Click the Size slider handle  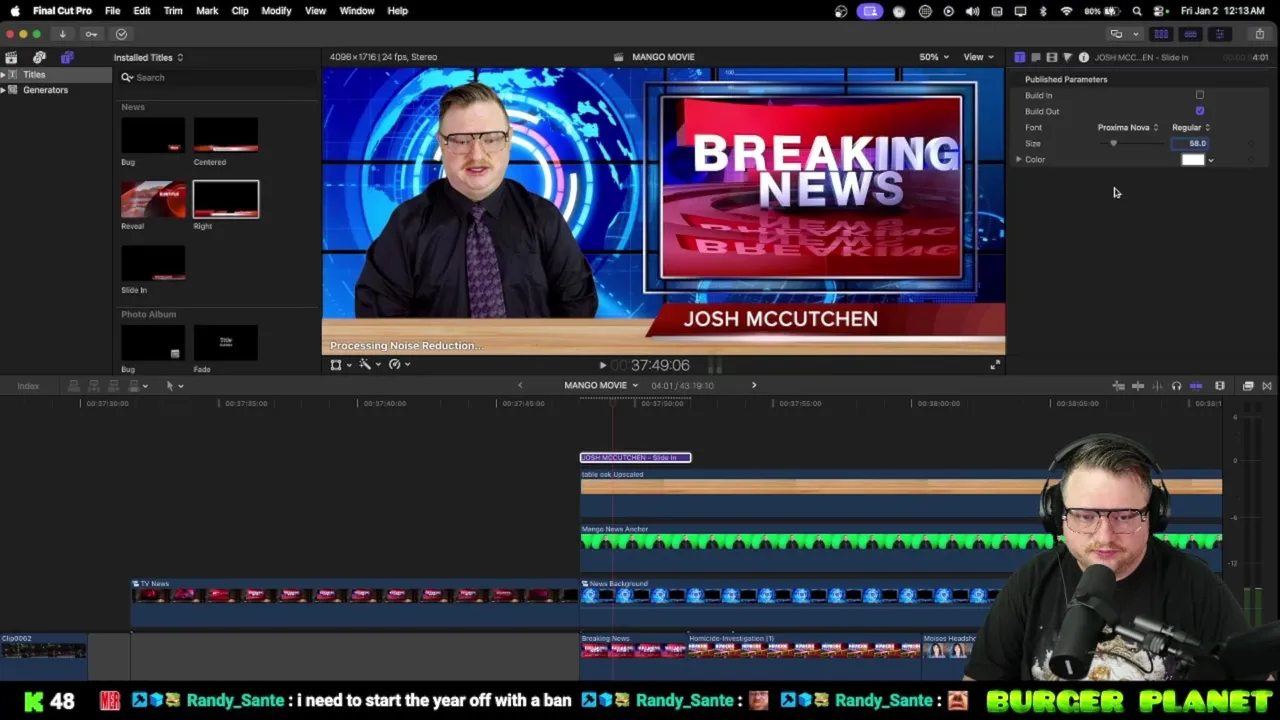1113,143
